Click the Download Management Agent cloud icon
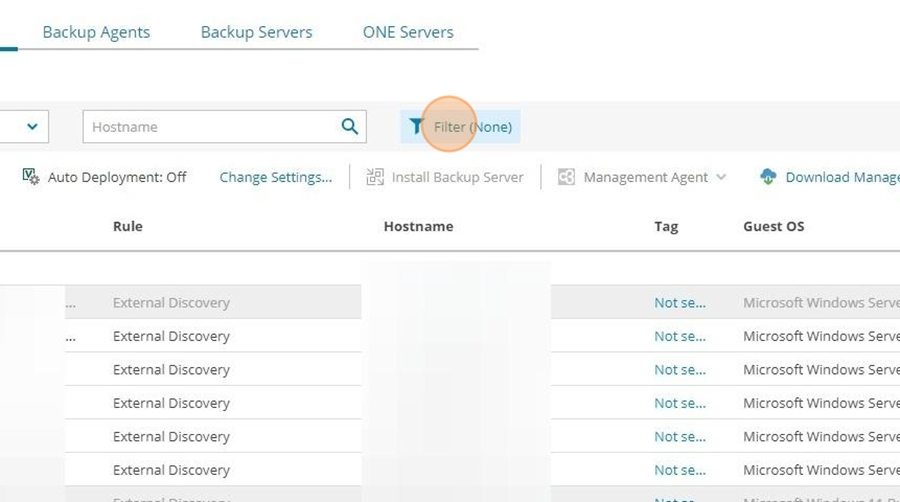This screenshot has width=900, height=502. (768, 177)
